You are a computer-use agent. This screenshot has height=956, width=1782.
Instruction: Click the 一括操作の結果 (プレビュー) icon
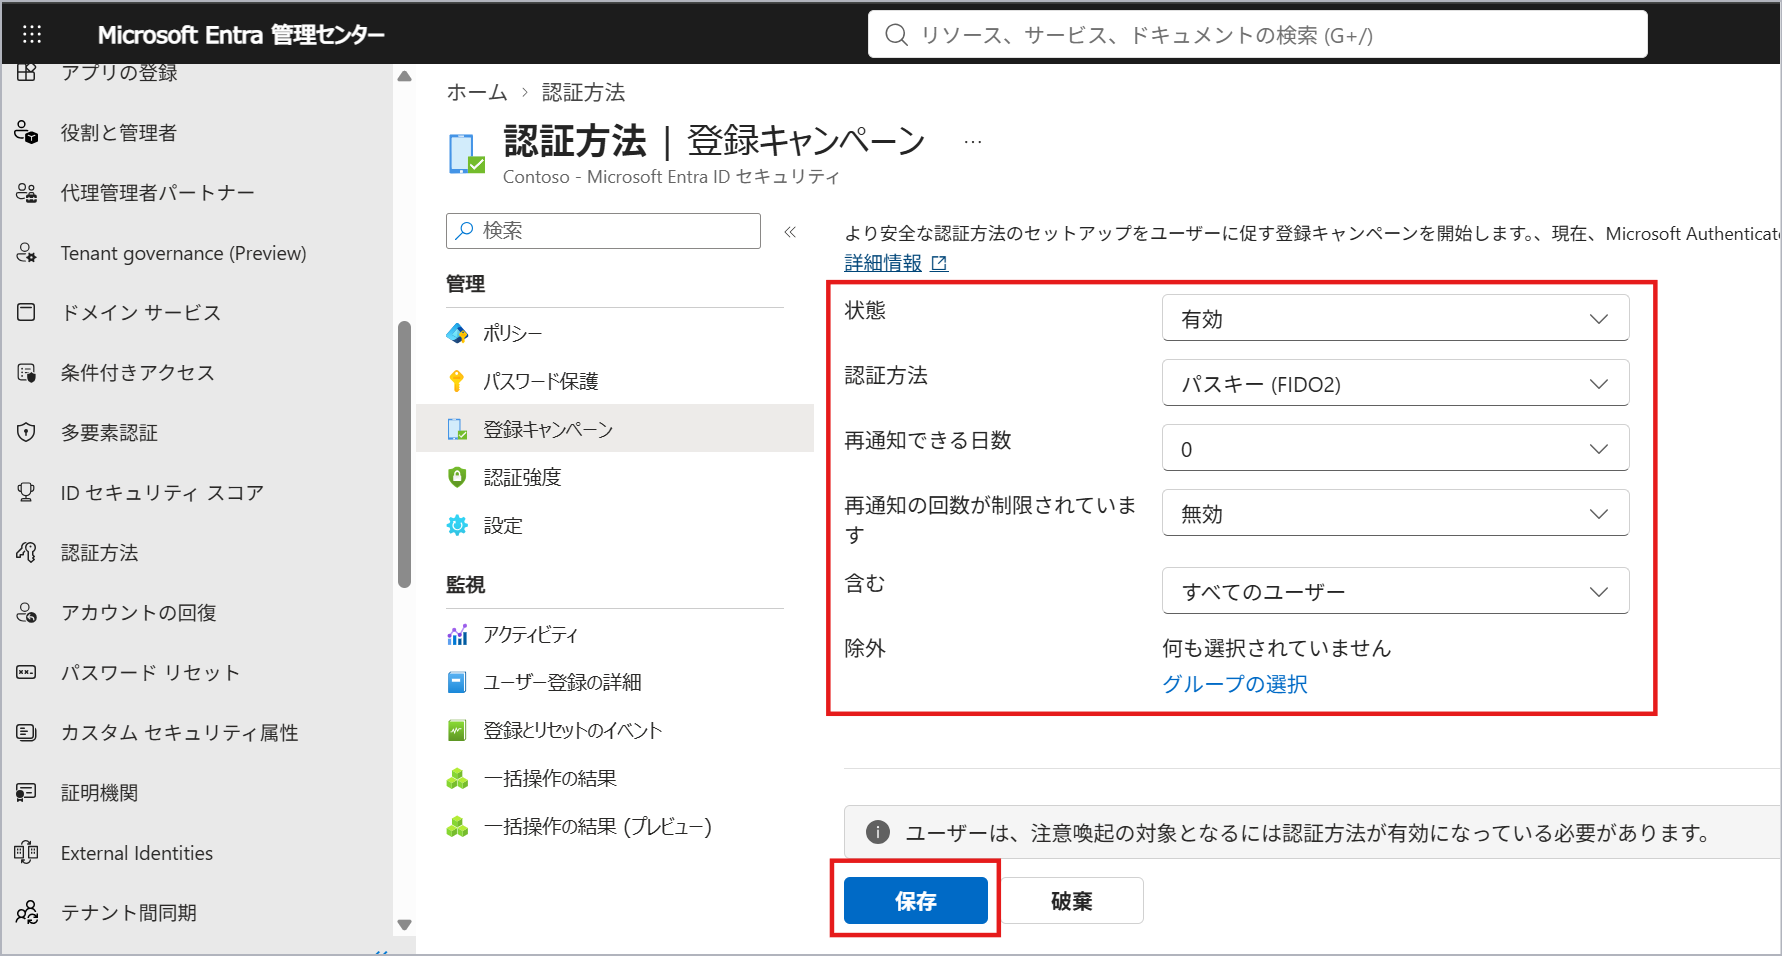tap(457, 826)
